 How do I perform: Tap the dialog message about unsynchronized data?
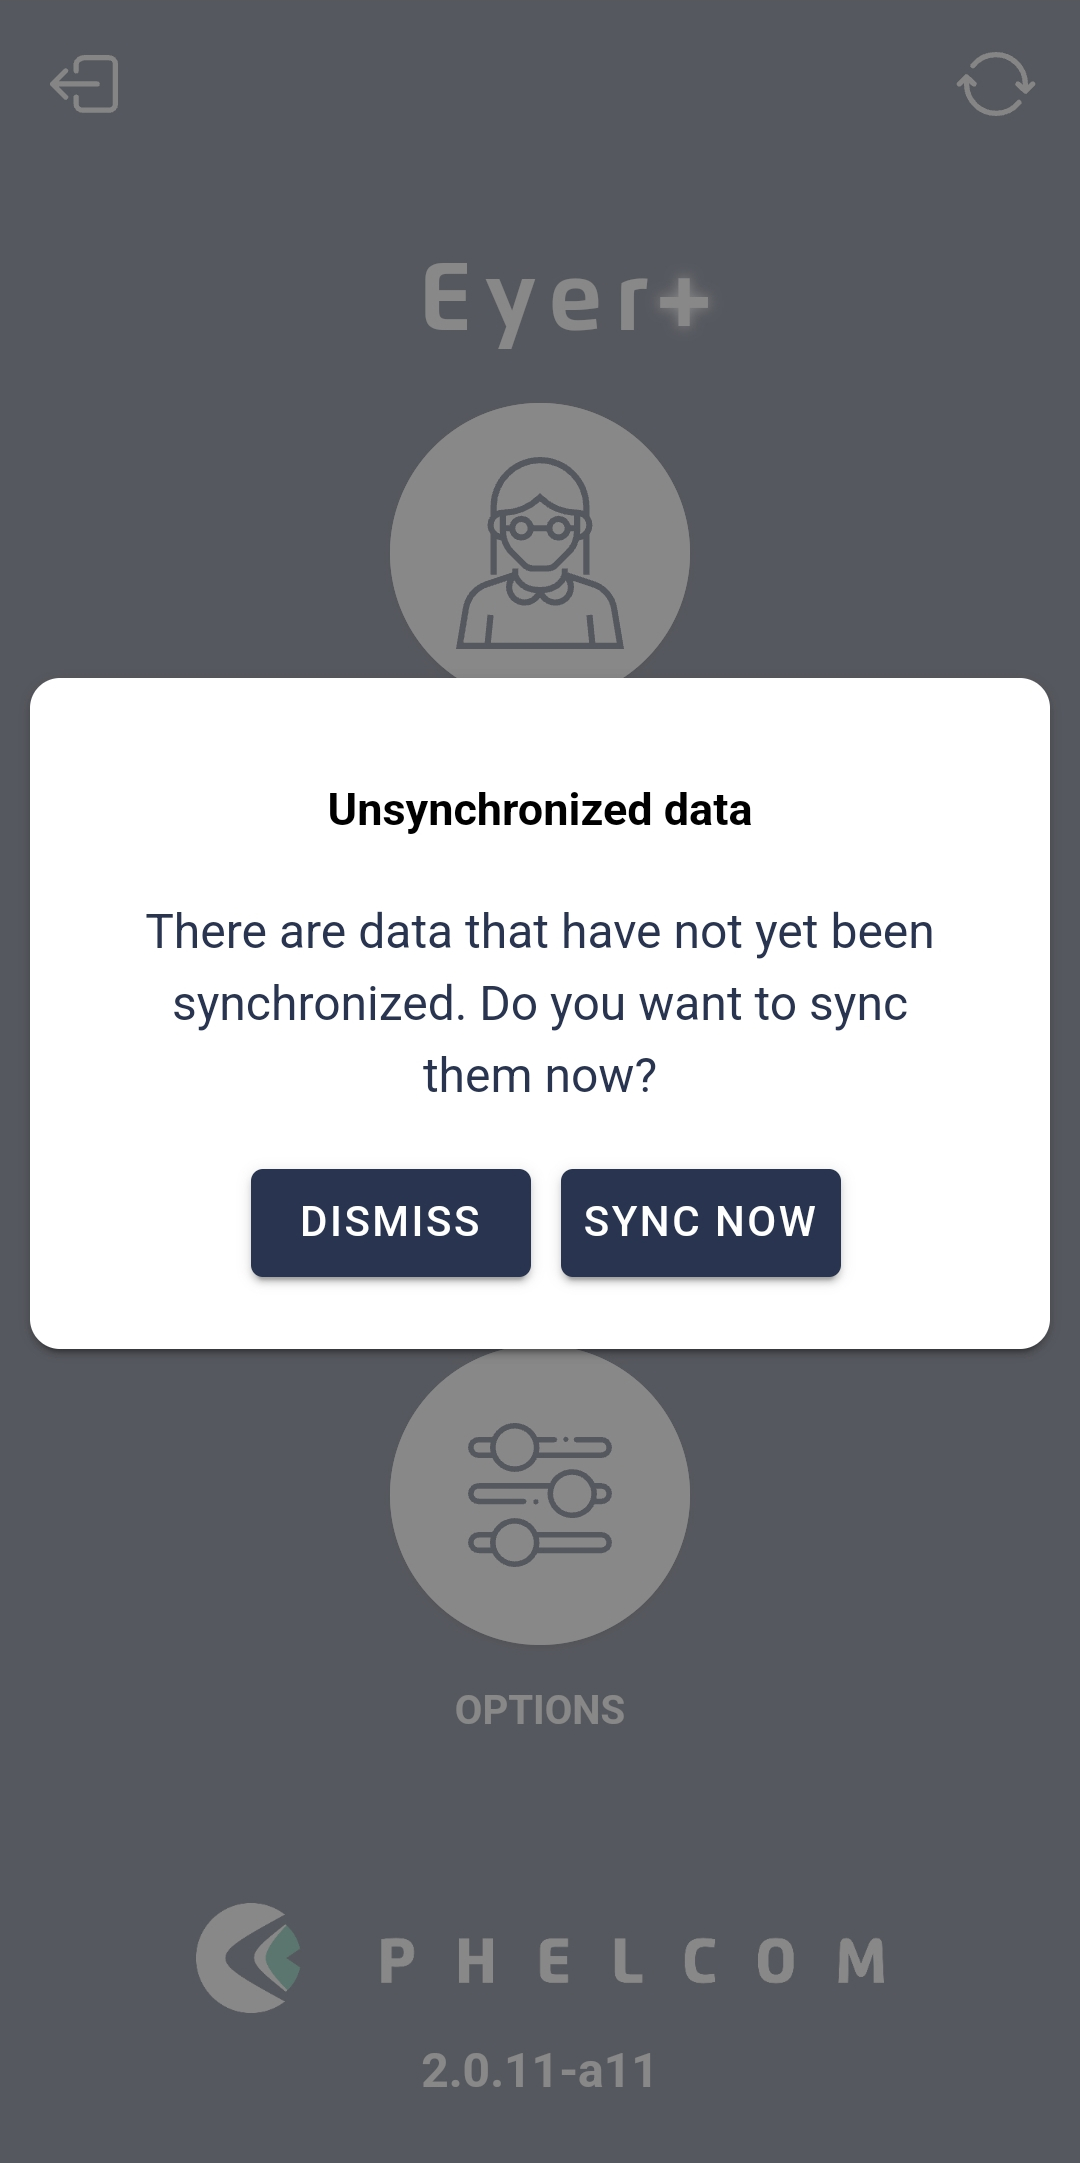click(540, 1003)
